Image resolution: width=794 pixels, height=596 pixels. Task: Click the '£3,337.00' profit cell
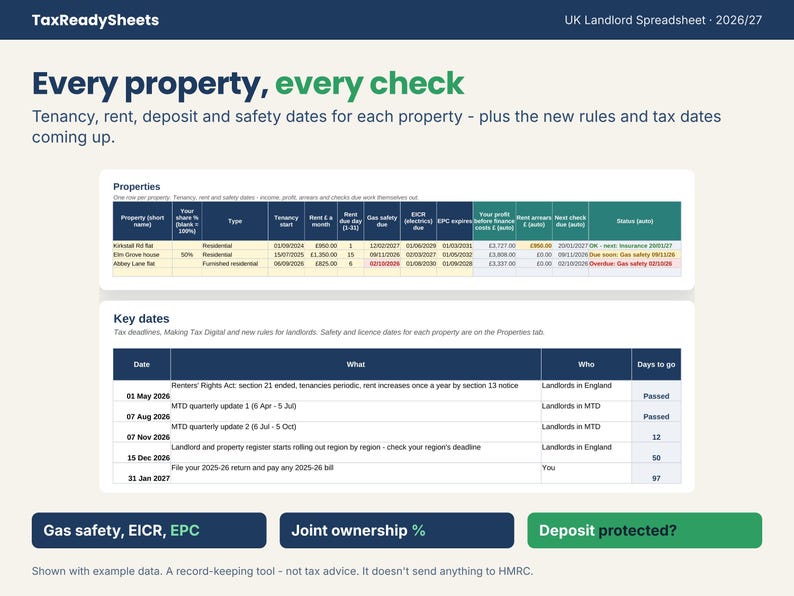point(494,264)
